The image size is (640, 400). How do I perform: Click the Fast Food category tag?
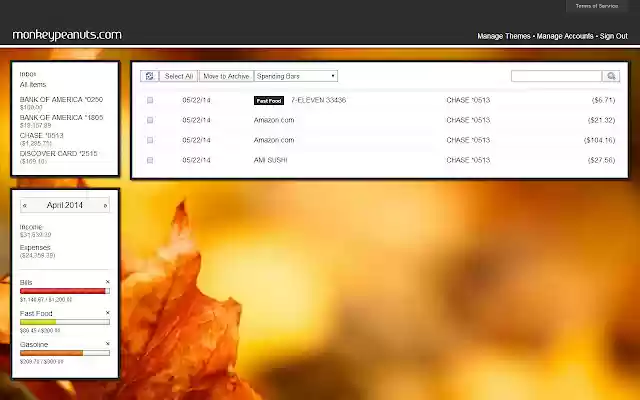click(x=269, y=100)
